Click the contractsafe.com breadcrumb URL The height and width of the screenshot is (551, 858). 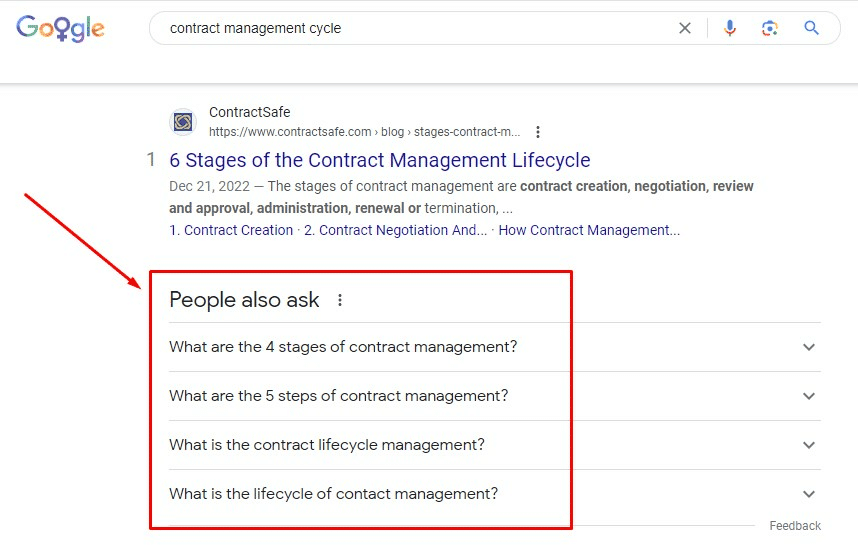coord(364,132)
